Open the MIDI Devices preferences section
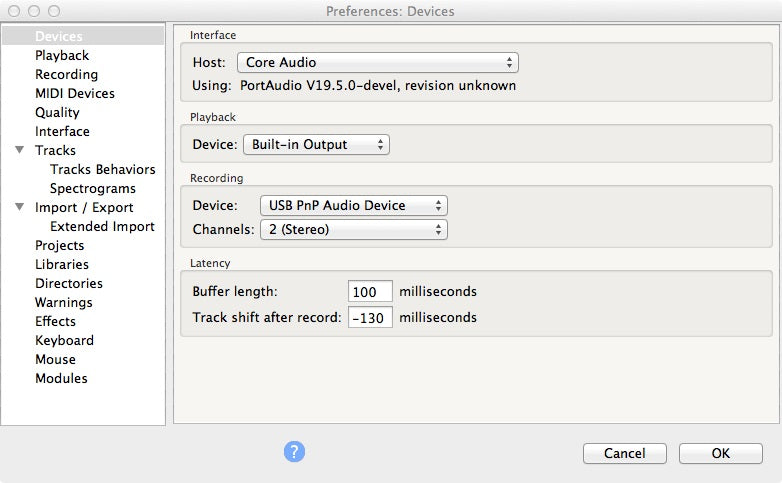The height and width of the screenshot is (483, 782). [75, 94]
